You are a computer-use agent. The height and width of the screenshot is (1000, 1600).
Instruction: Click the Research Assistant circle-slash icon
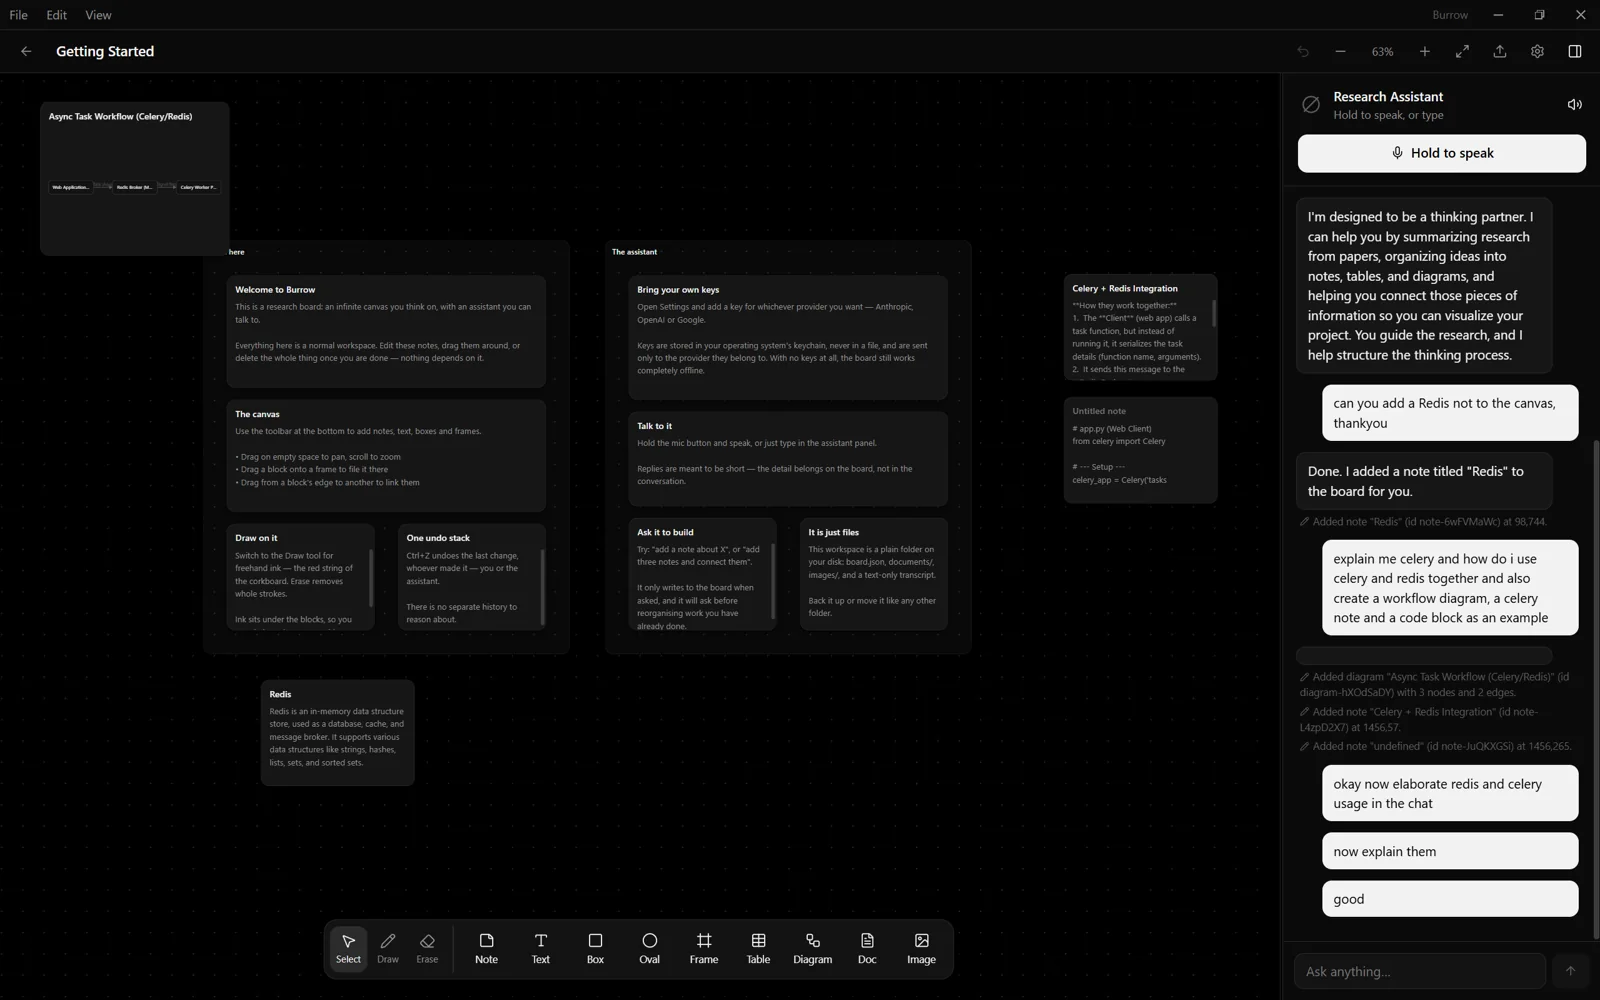pyautogui.click(x=1311, y=104)
